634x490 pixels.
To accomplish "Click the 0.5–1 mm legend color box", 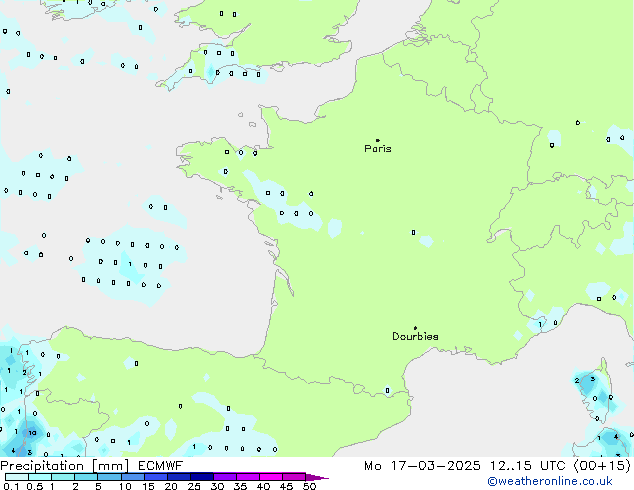I will click(x=40, y=477).
